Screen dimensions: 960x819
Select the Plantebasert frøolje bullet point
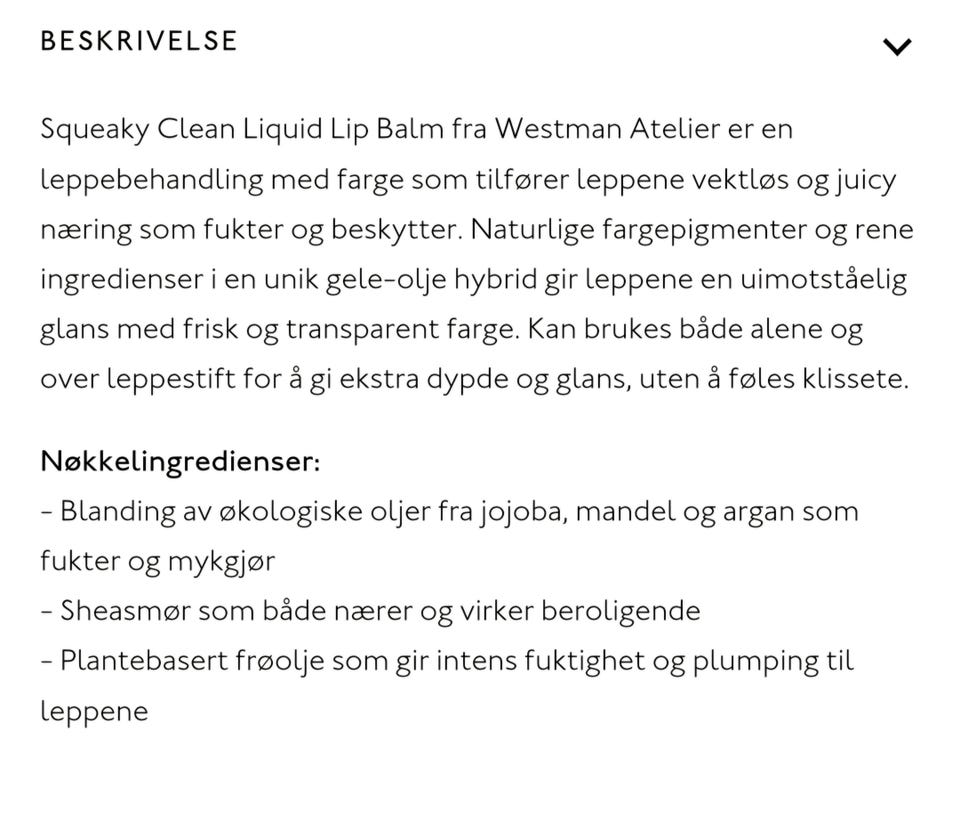pos(447,661)
